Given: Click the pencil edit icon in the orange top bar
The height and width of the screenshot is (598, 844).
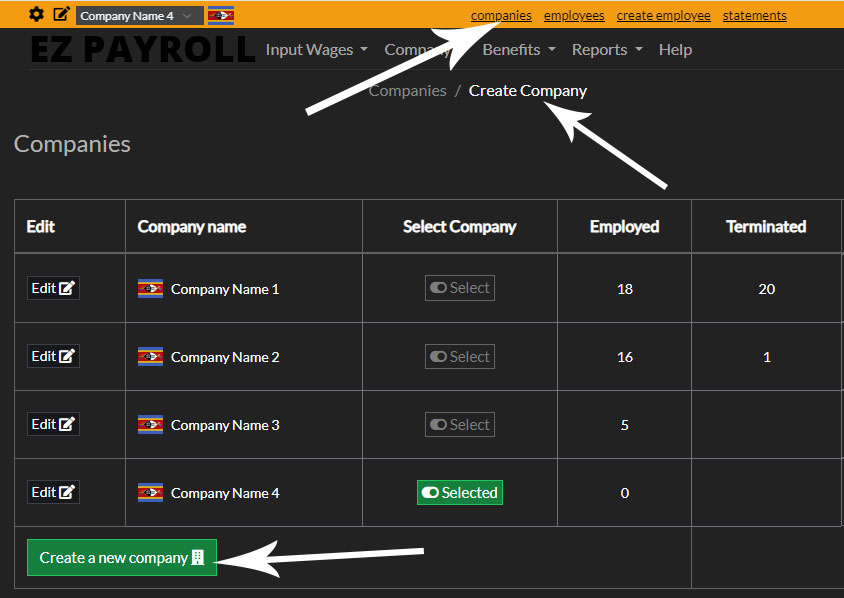Looking at the screenshot, I should pos(62,14).
